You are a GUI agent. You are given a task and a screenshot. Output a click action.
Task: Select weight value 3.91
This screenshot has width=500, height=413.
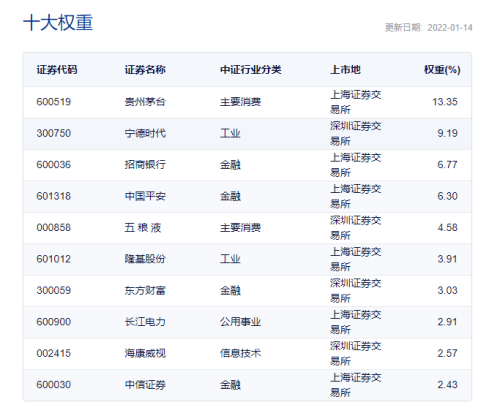pyautogui.click(x=448, y=259)
